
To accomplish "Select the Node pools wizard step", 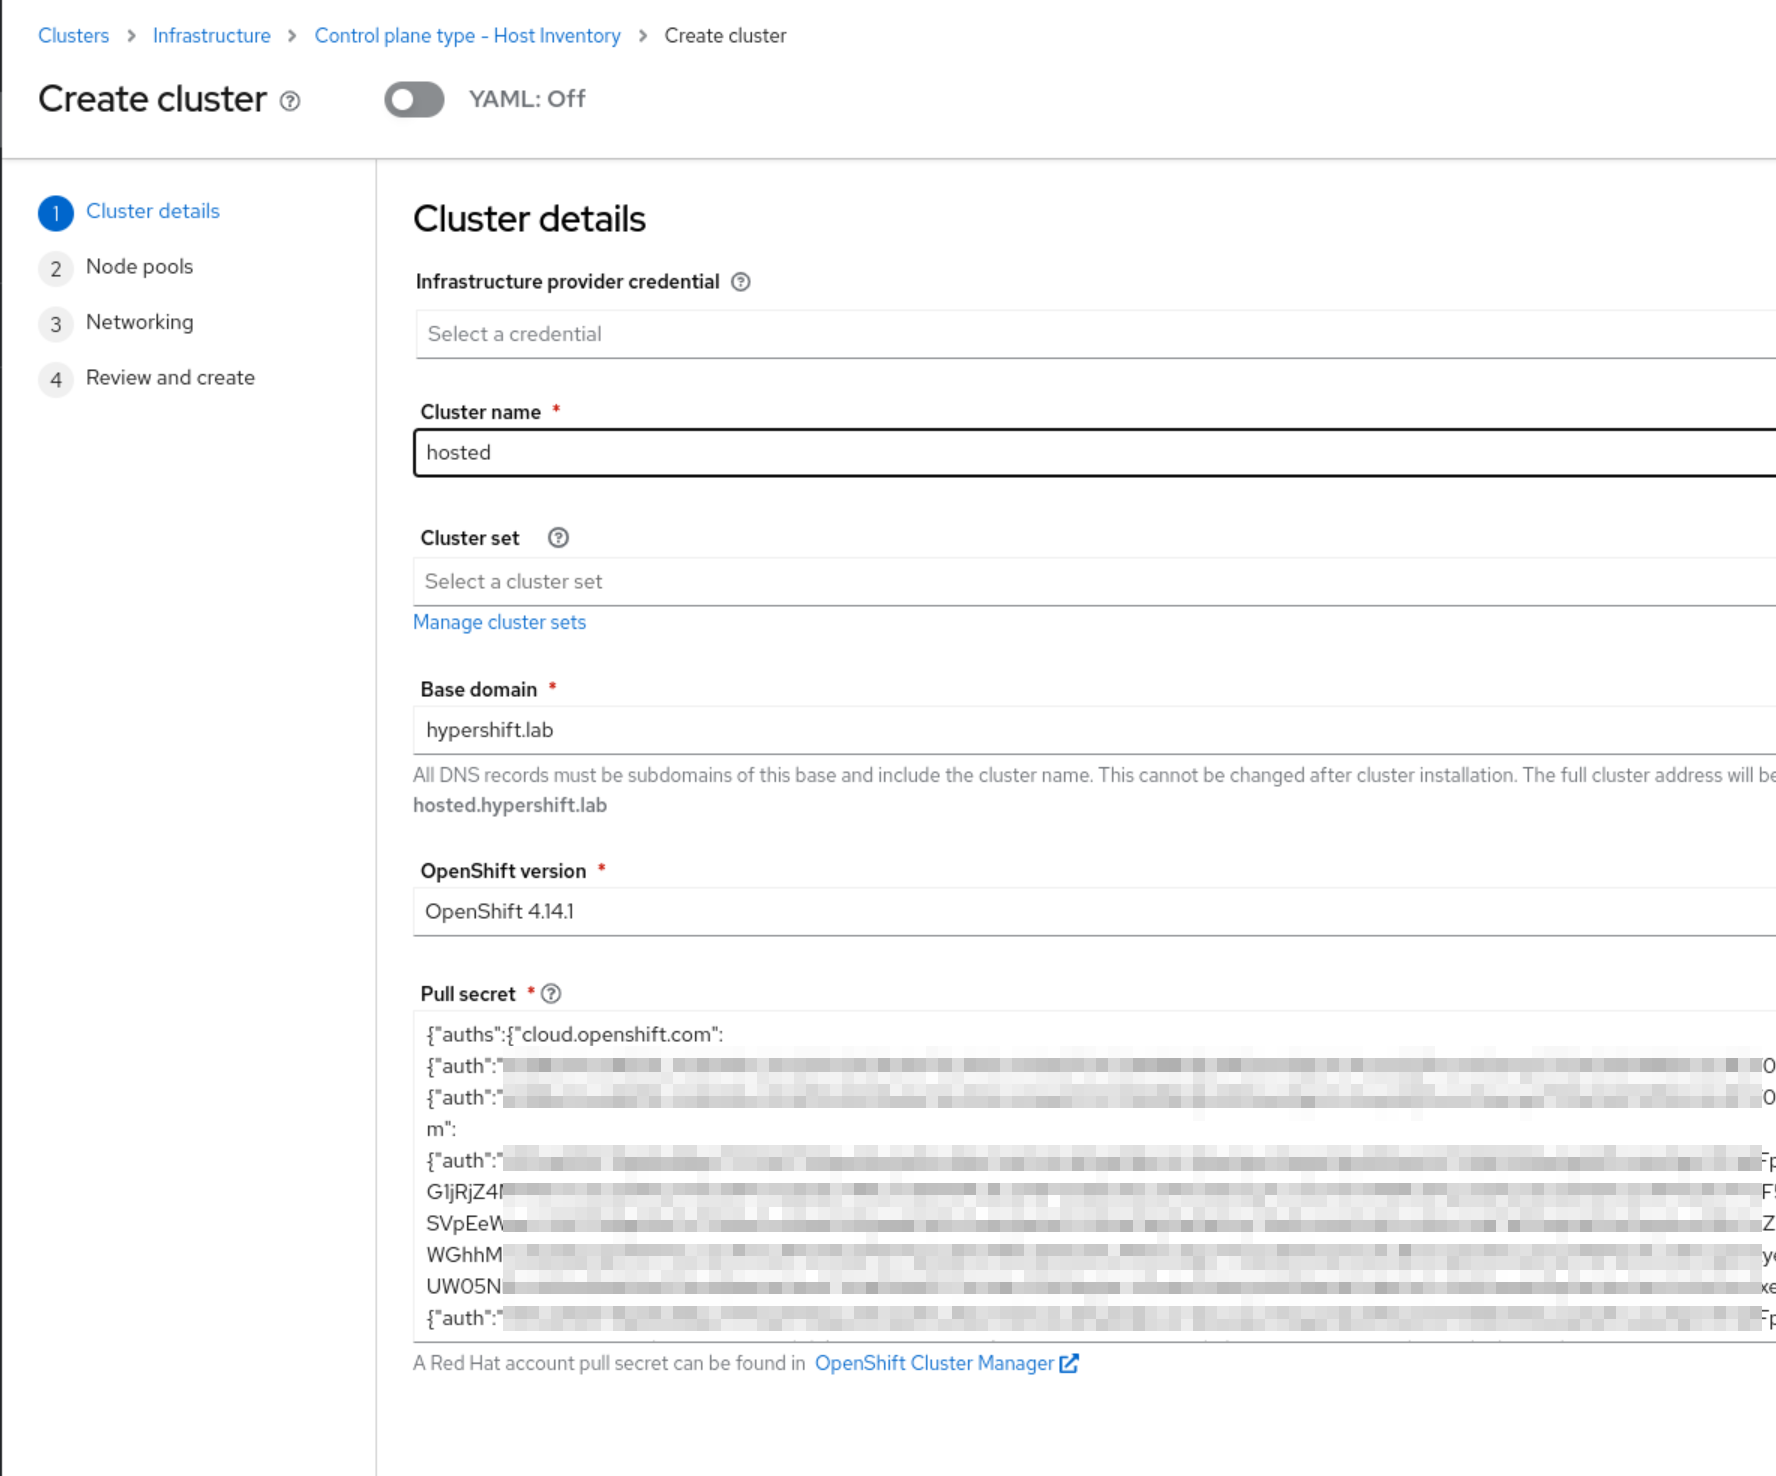I will (x=139, y=267).
